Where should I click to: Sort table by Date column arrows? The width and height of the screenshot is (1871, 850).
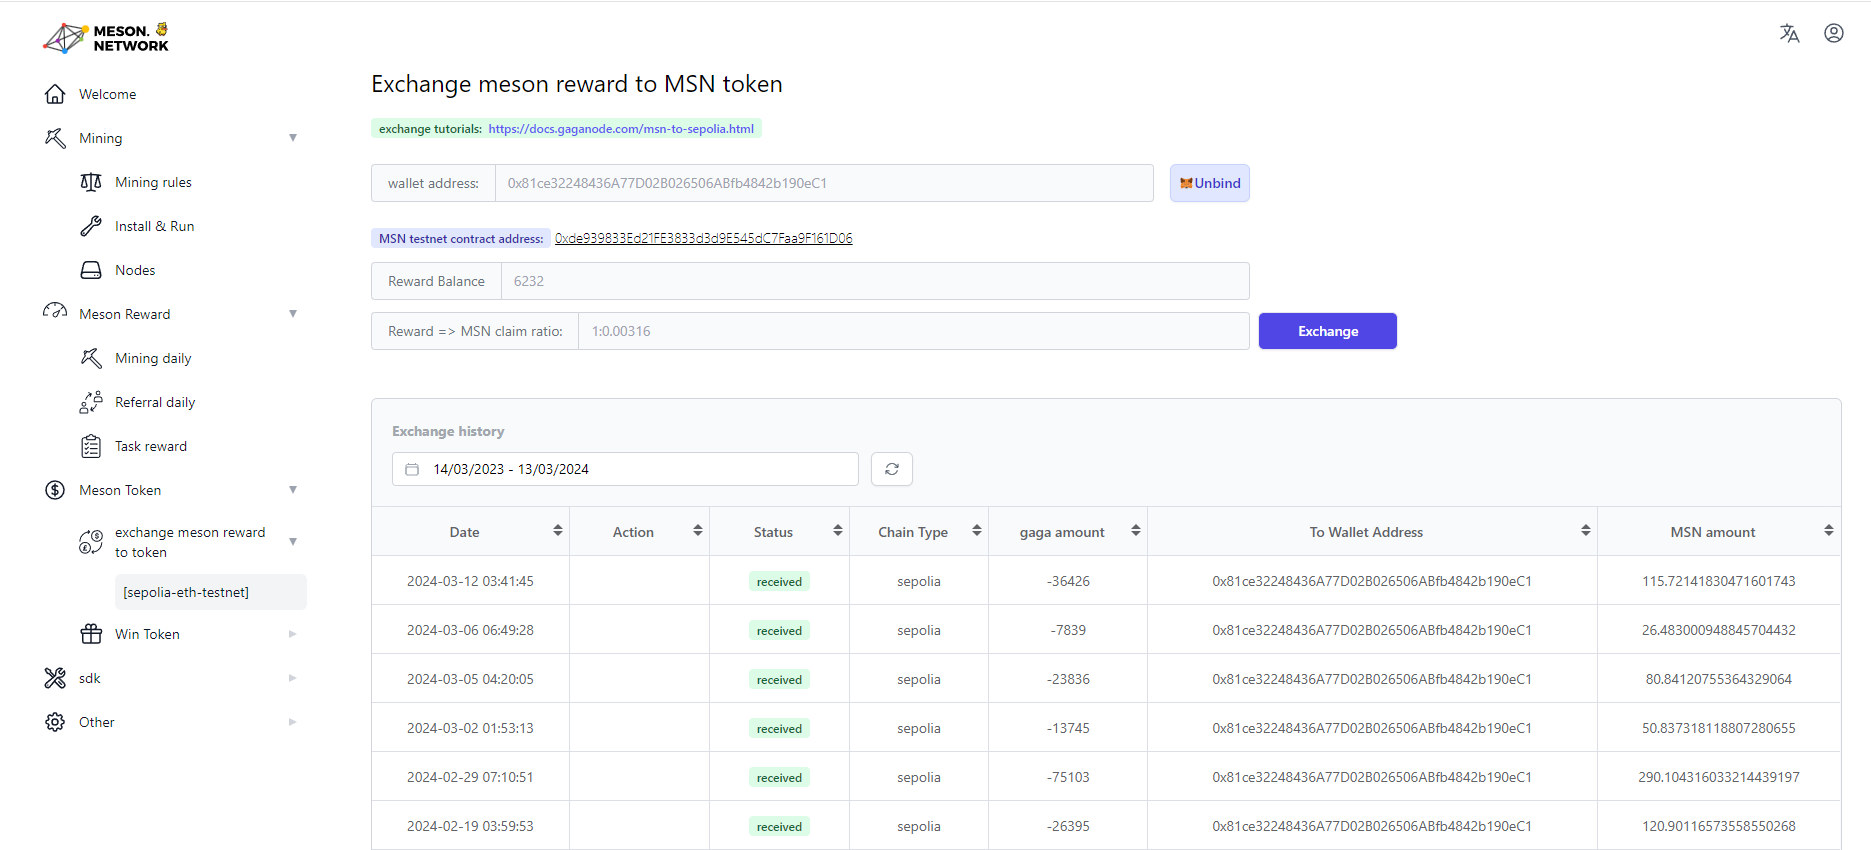pos(558,531)
